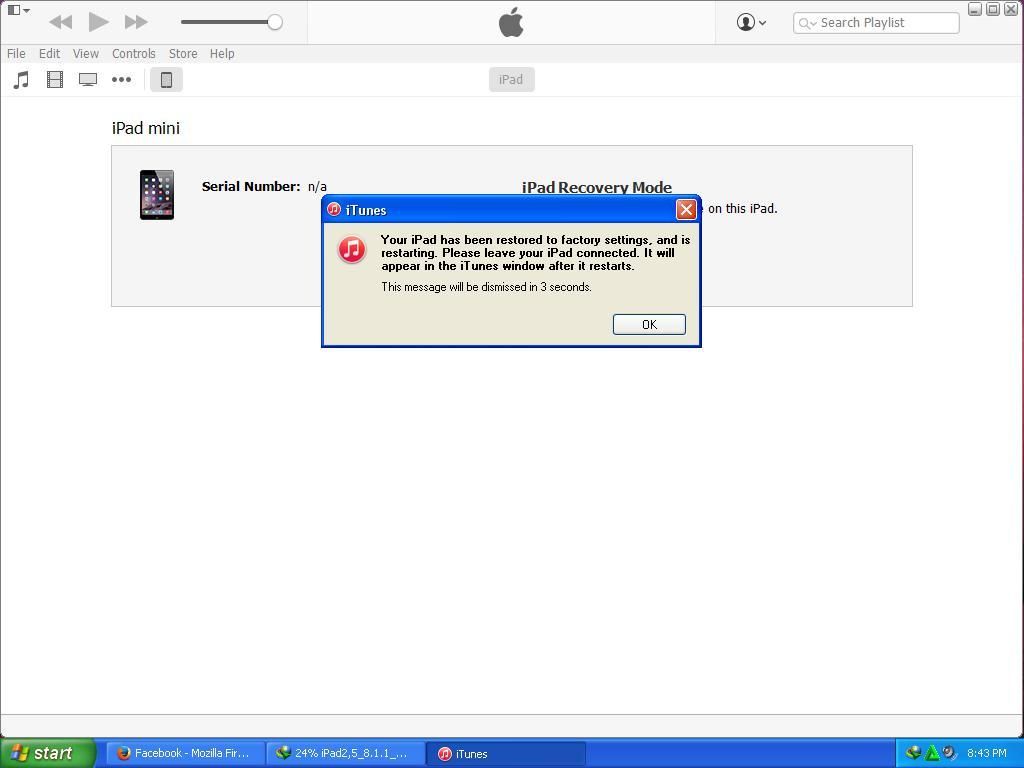The height and width of the screenshot is (768, 1024).
Task: Open the more media types ellipsis
Action: [121, 80]
